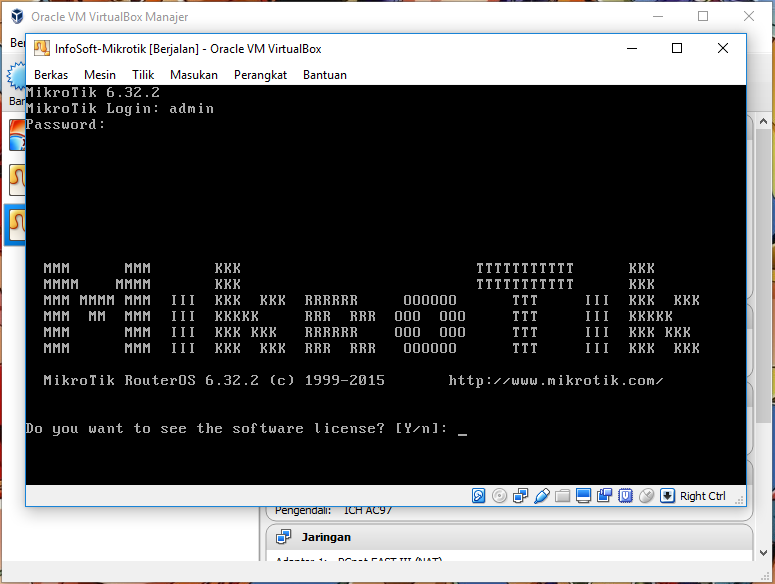Click the VM window title bar icon
The height and width of the screenshot is (584, 775).
coord(42,48)
